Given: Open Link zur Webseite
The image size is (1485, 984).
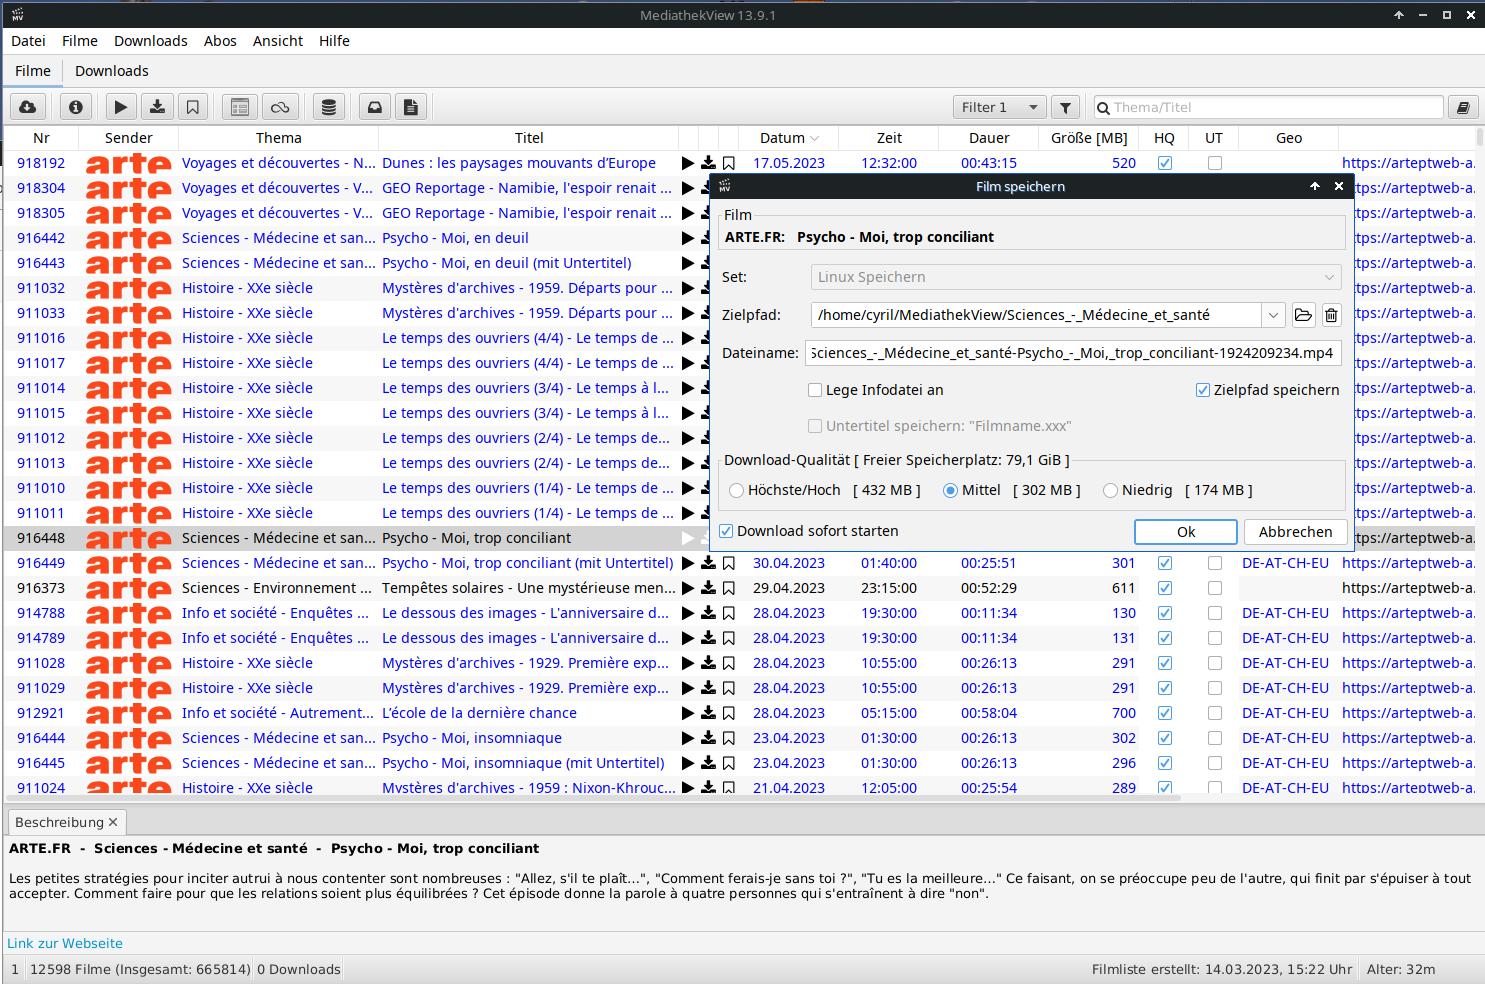Looking at the screenshot, I should coord(65,943).
